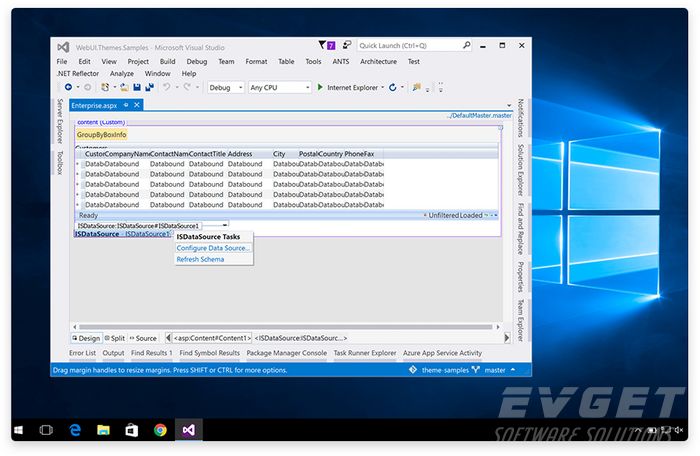Open the Package Manager Console tab
This screenshot has height=456, width=700.
(x=287, y=353)
